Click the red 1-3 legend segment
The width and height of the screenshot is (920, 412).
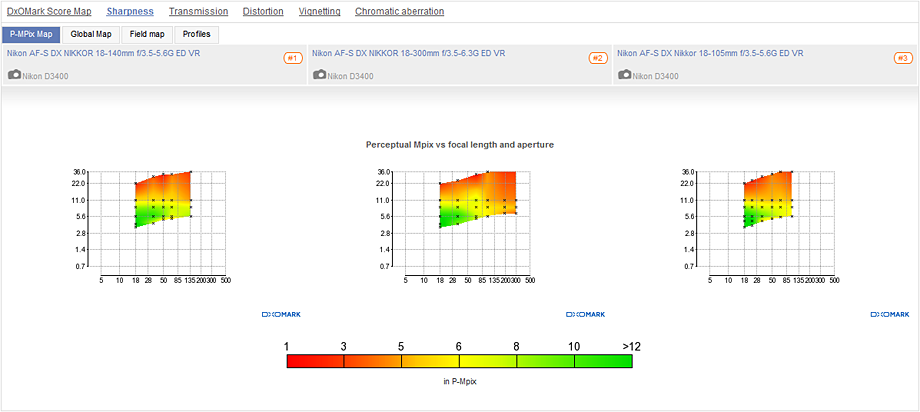click(315, 361)
